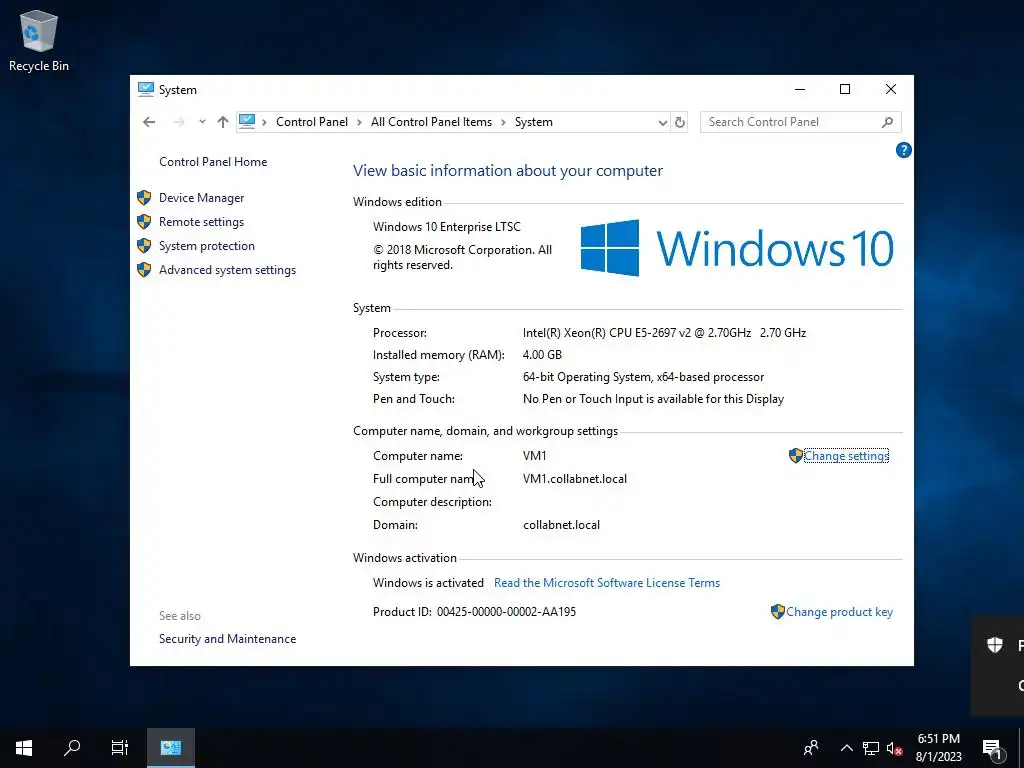Open Remote settings link
This screenshot has width=1024, height=768.
point(201,222)
